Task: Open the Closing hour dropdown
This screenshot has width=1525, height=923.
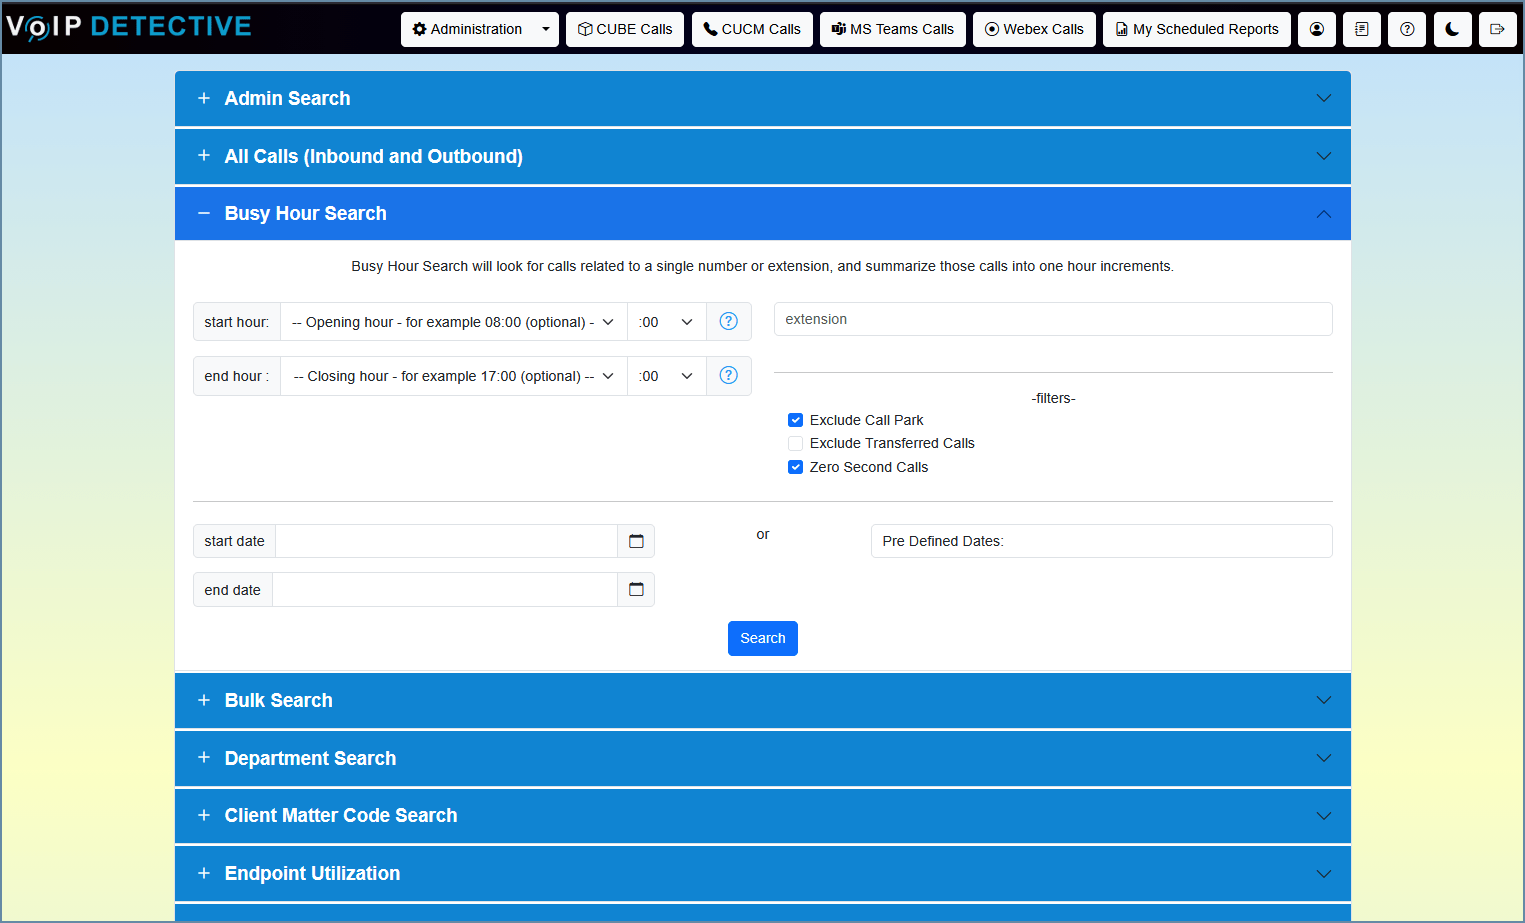Action: 454,376
